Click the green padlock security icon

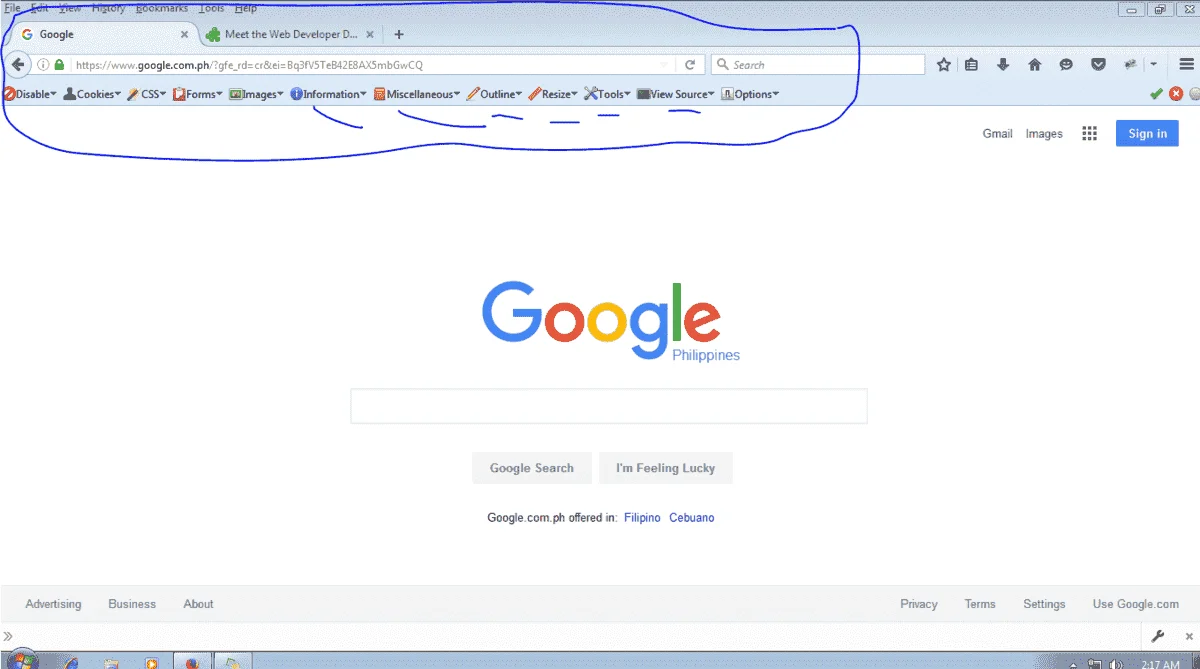59,65
